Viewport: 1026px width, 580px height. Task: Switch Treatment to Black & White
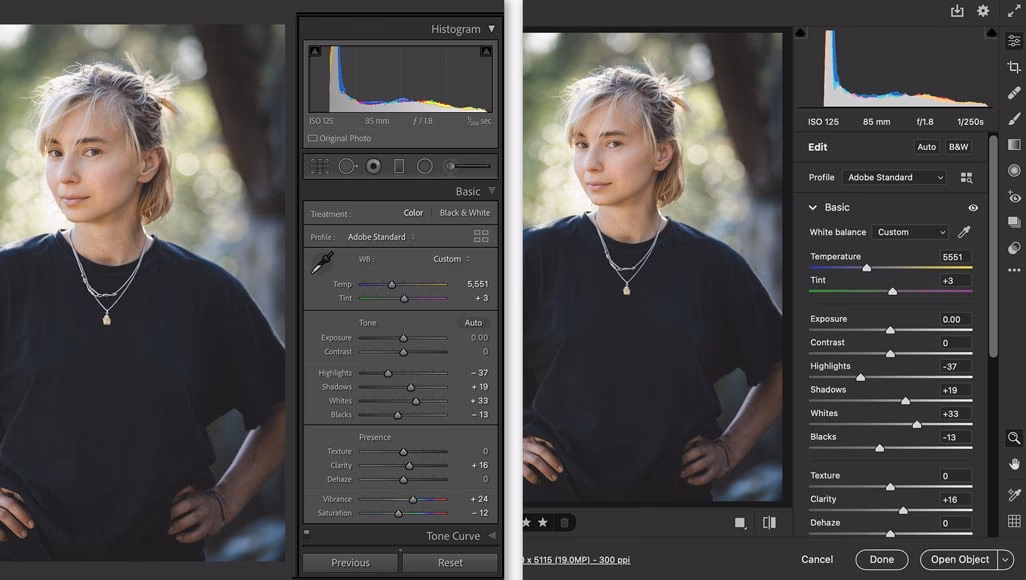point(464,212)
